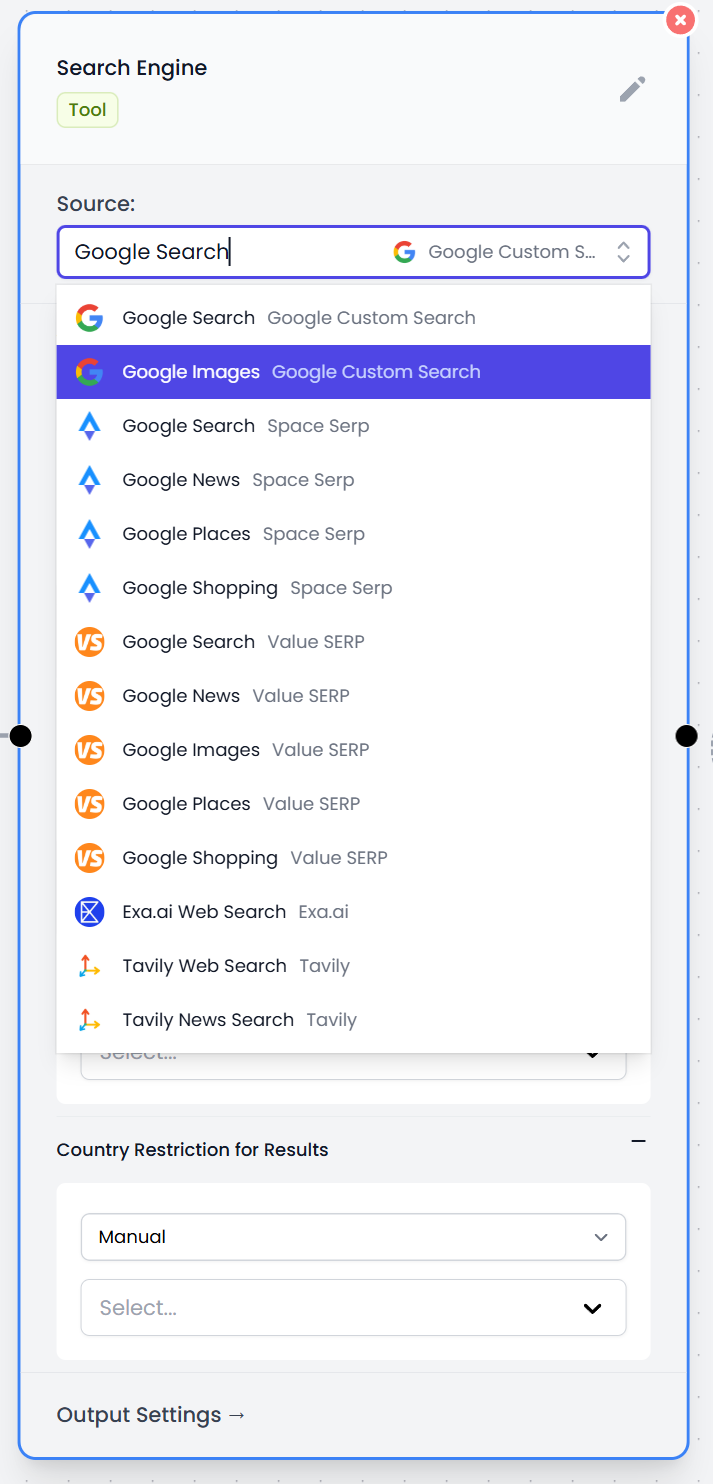Select Google Search Google Custom Search option

click(298, 318)
